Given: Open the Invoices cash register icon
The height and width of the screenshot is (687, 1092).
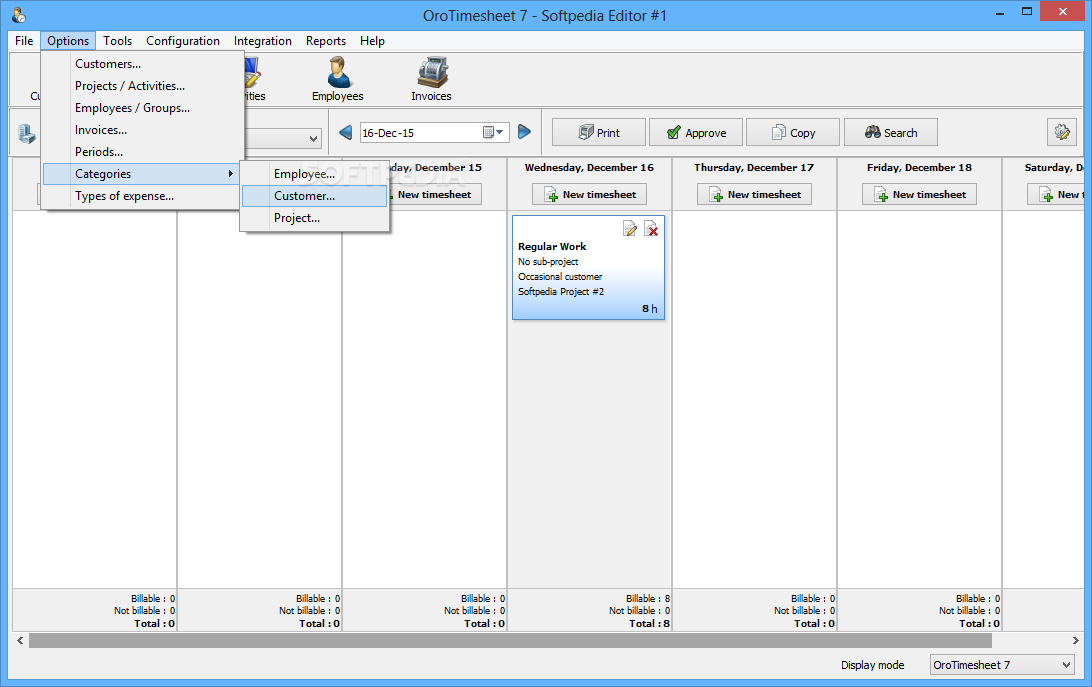Looking at the screenshot, I should pos(431,79).
